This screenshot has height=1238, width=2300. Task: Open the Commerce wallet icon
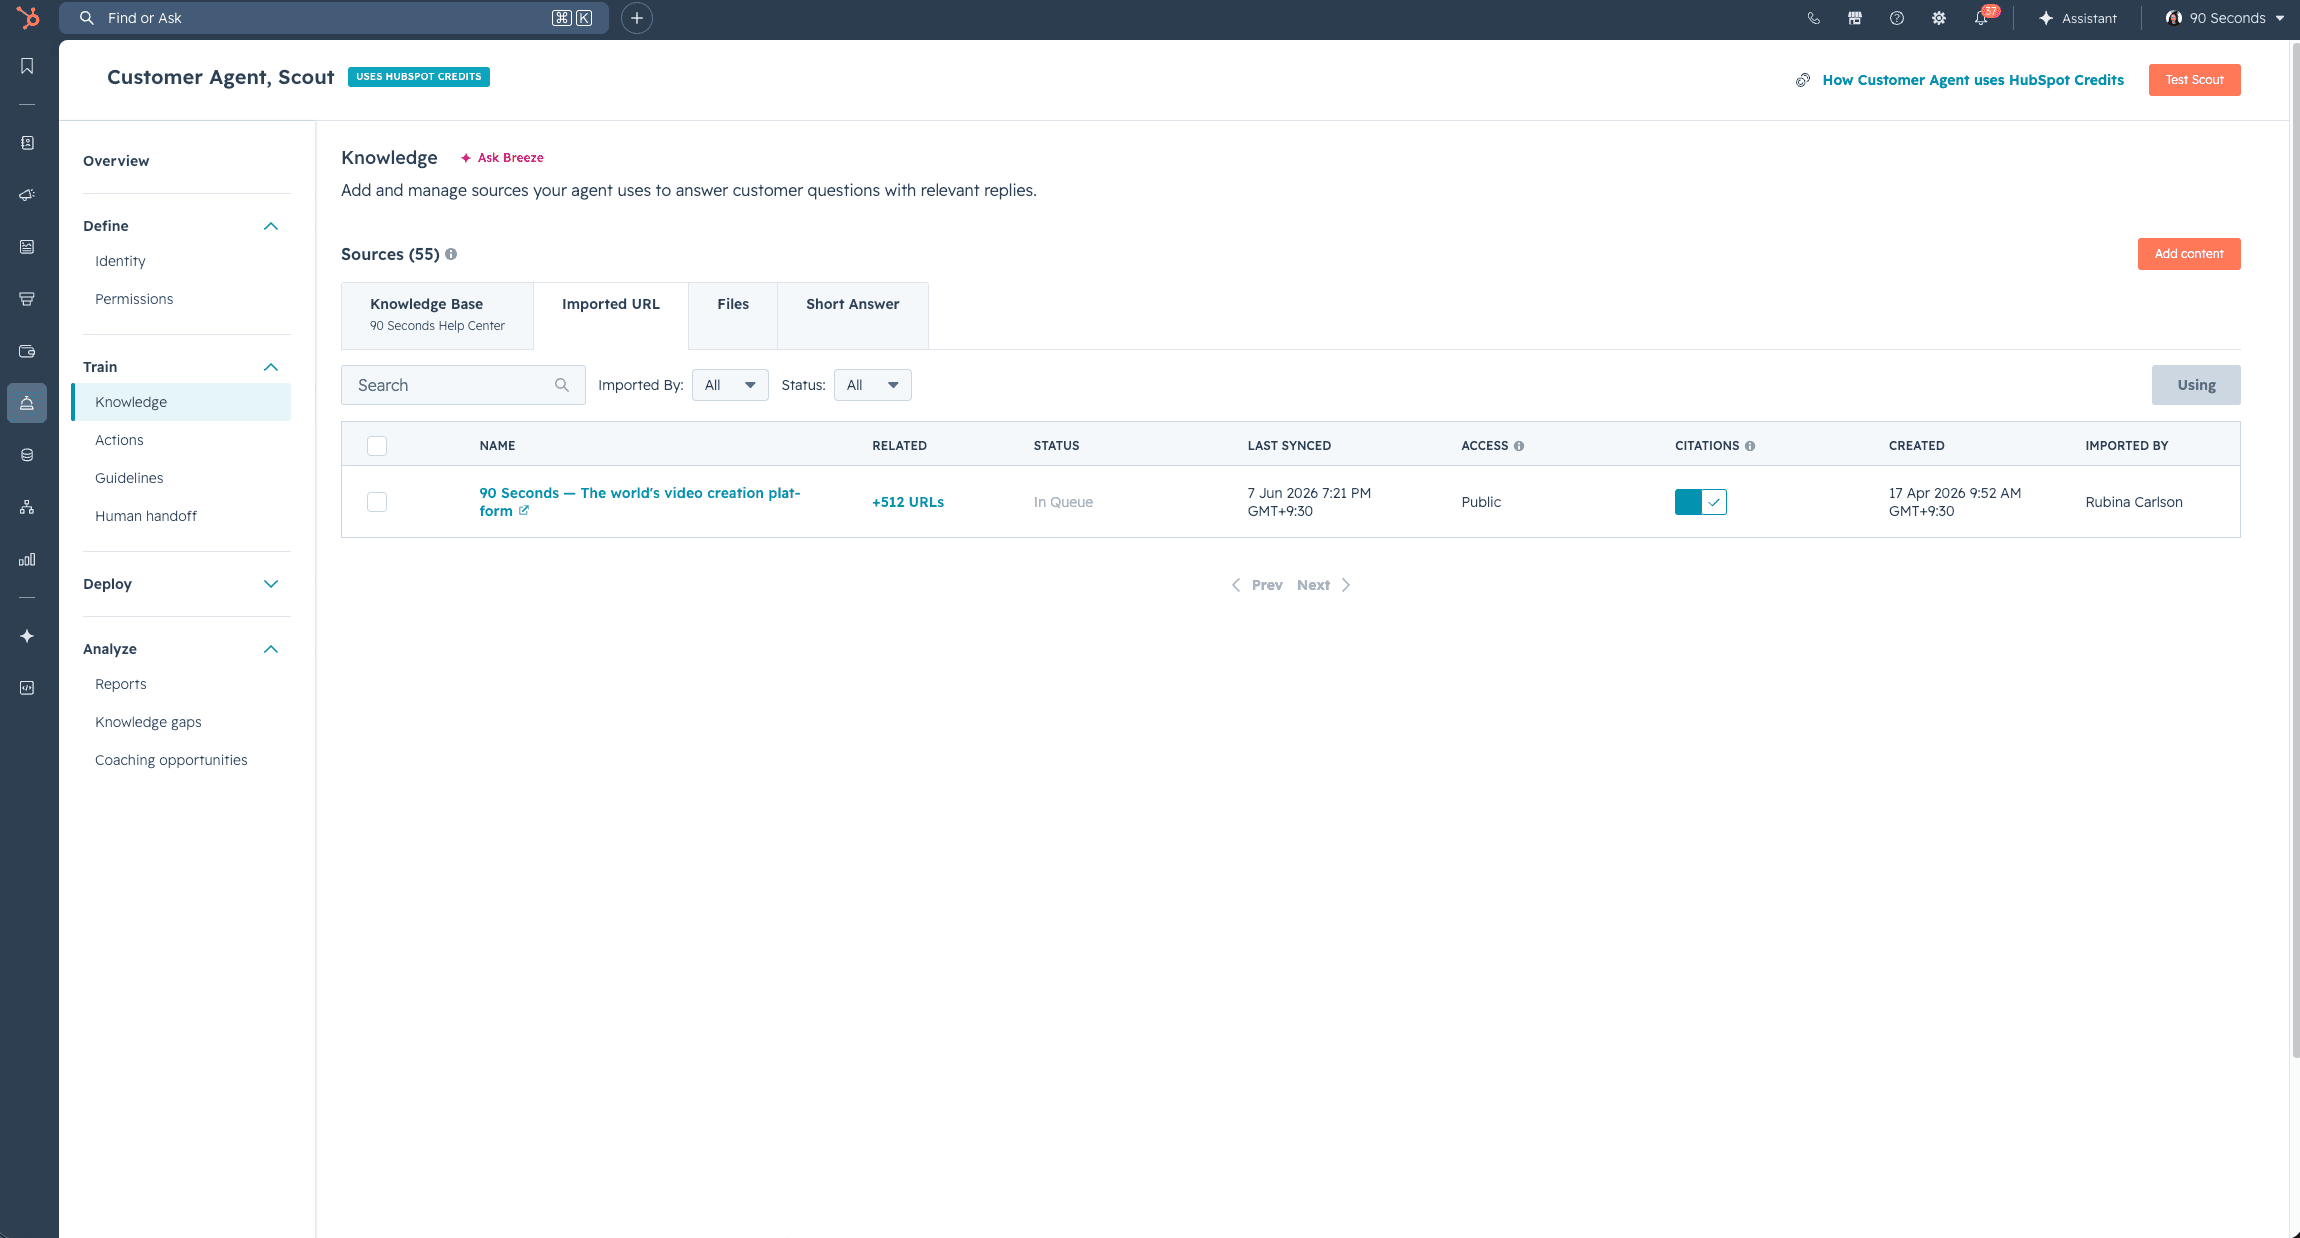(x=27, y=351)
